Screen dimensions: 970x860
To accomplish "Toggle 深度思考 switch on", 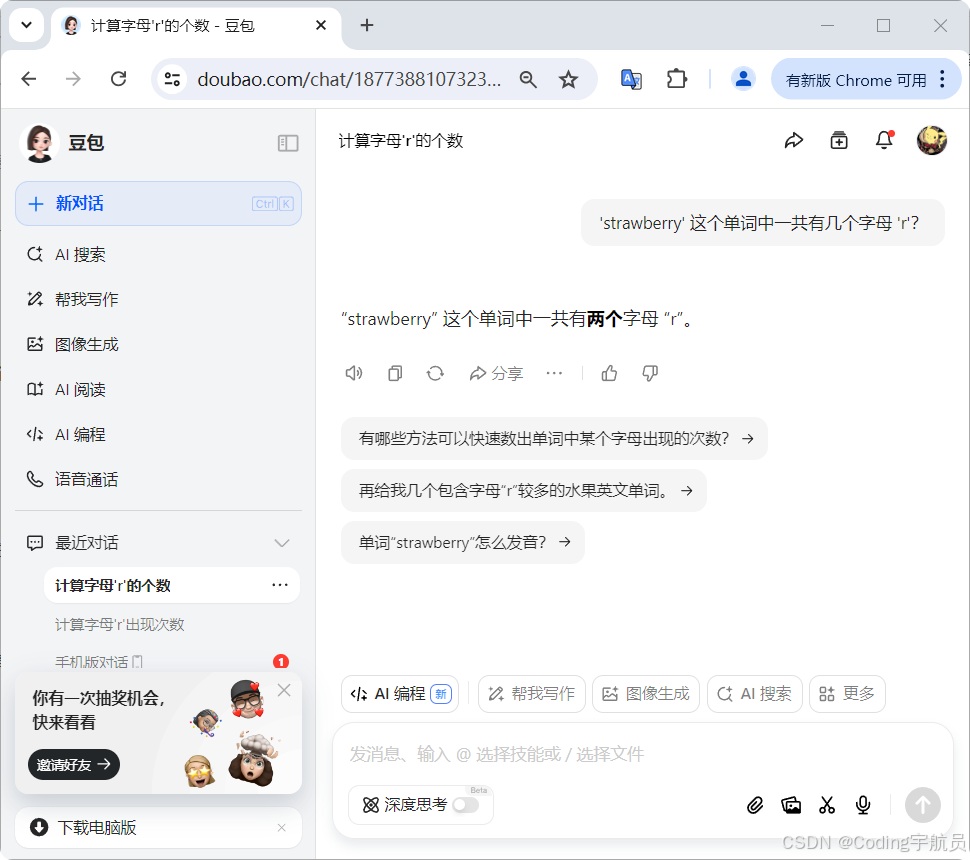I will 466,805.
